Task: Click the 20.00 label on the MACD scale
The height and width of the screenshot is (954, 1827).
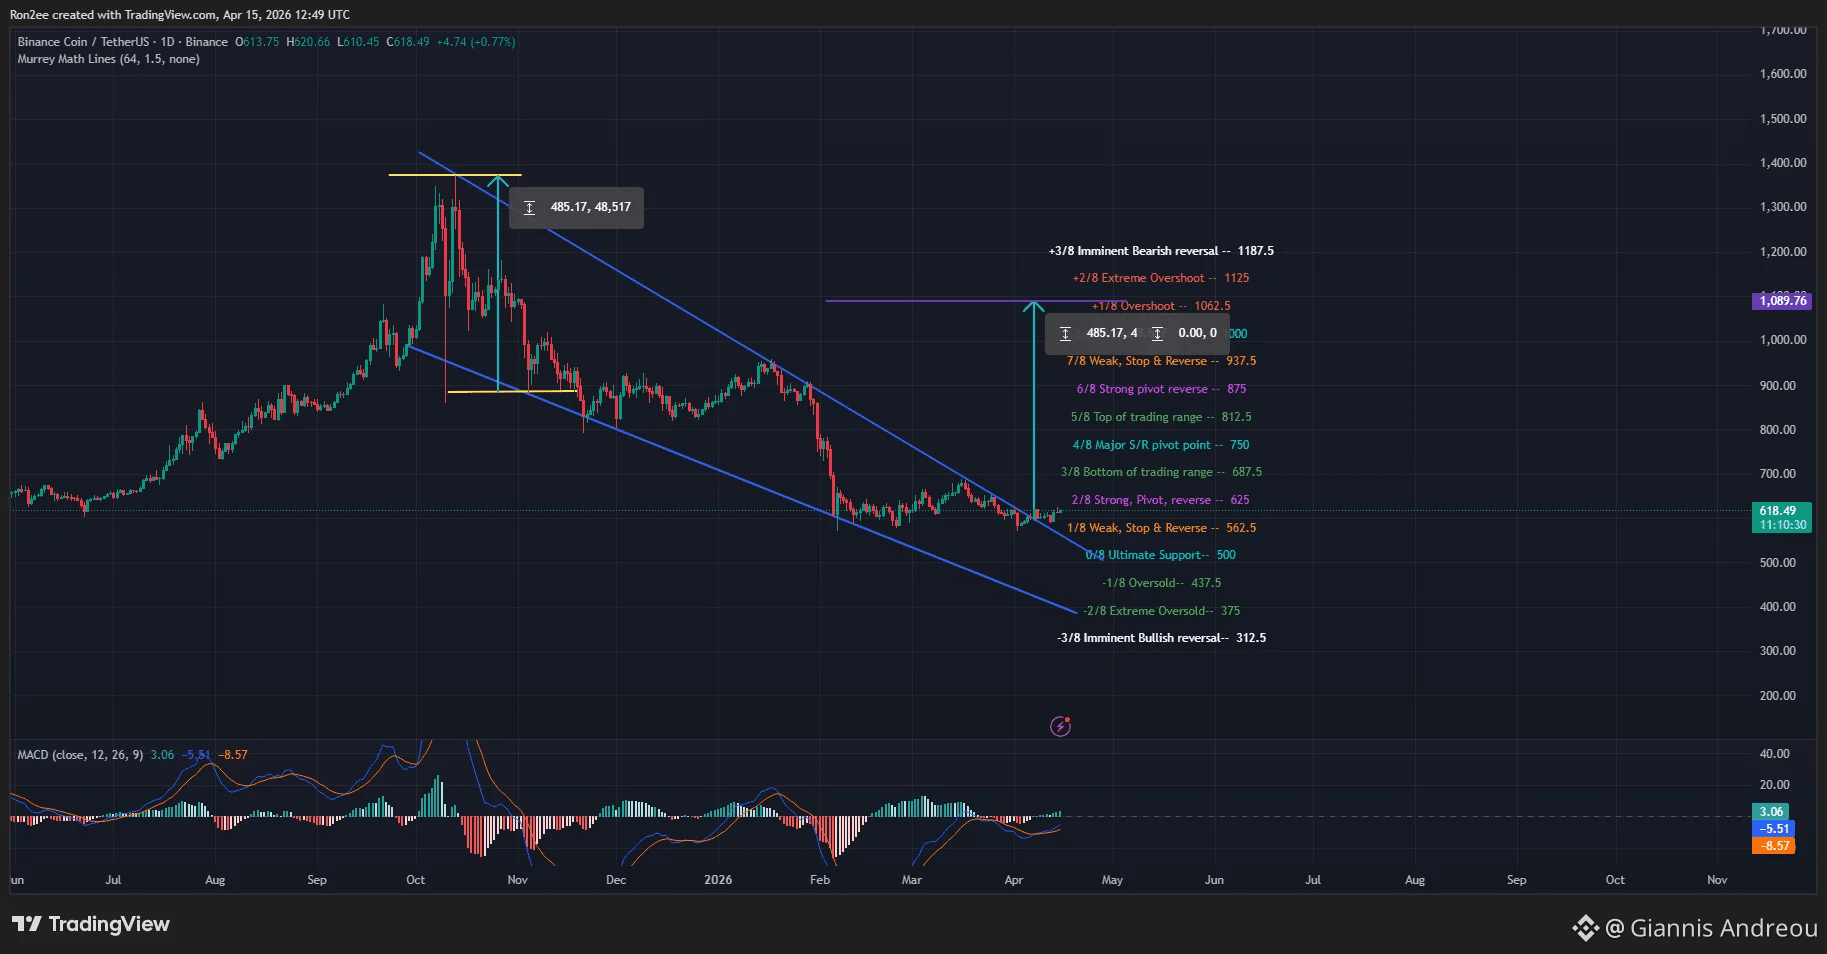Action: 1775,785
